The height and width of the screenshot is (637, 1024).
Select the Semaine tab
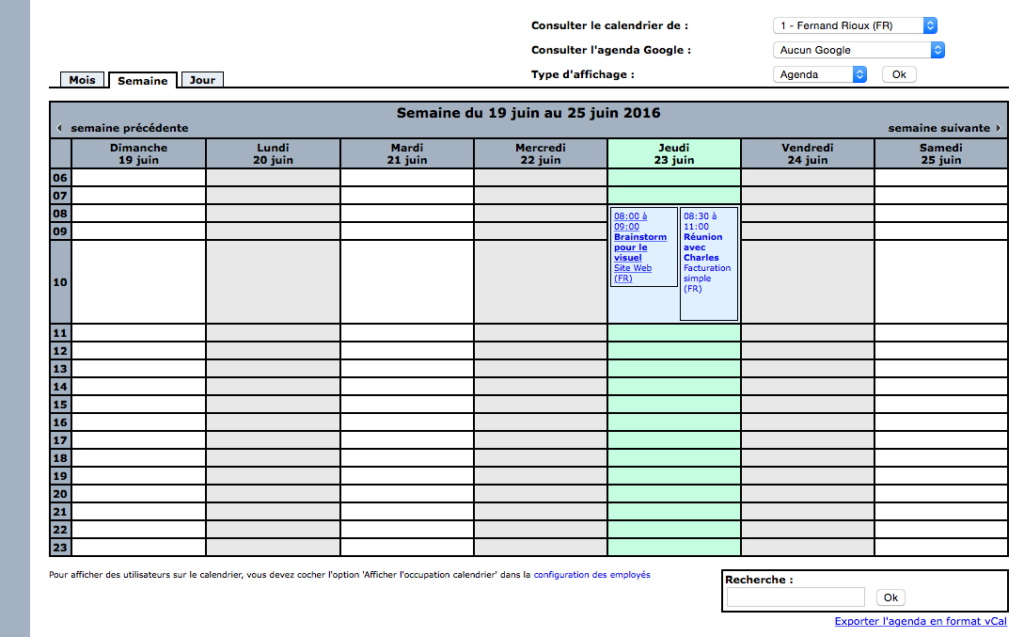coord(142,81)
